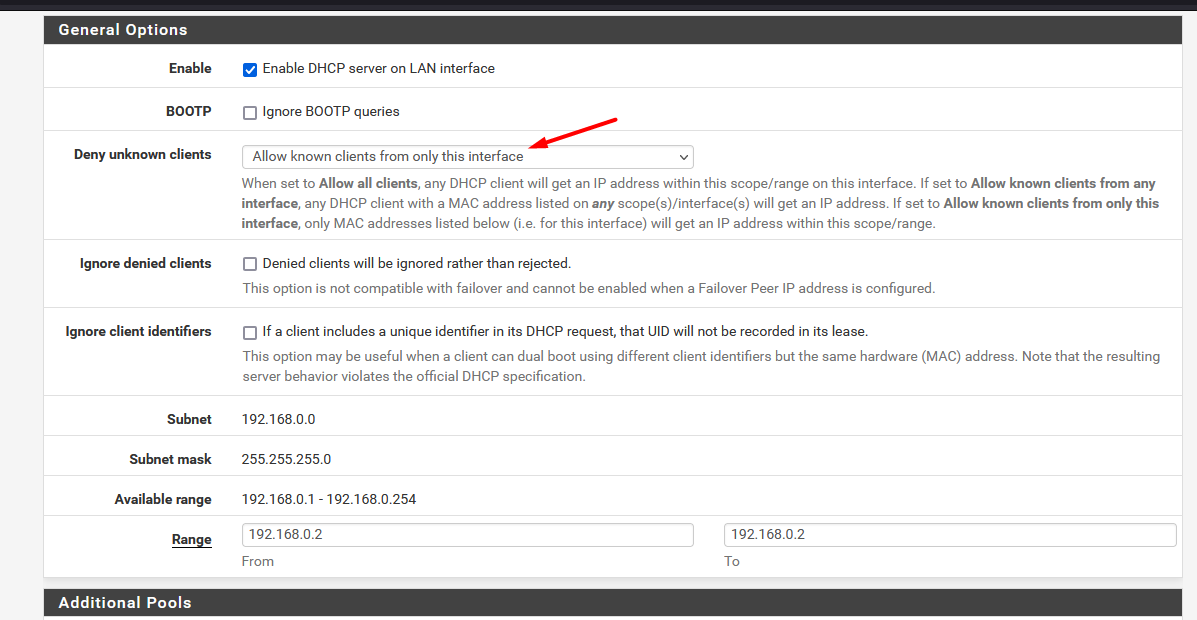Check the Ignore client identifiers box

point(250,333)
